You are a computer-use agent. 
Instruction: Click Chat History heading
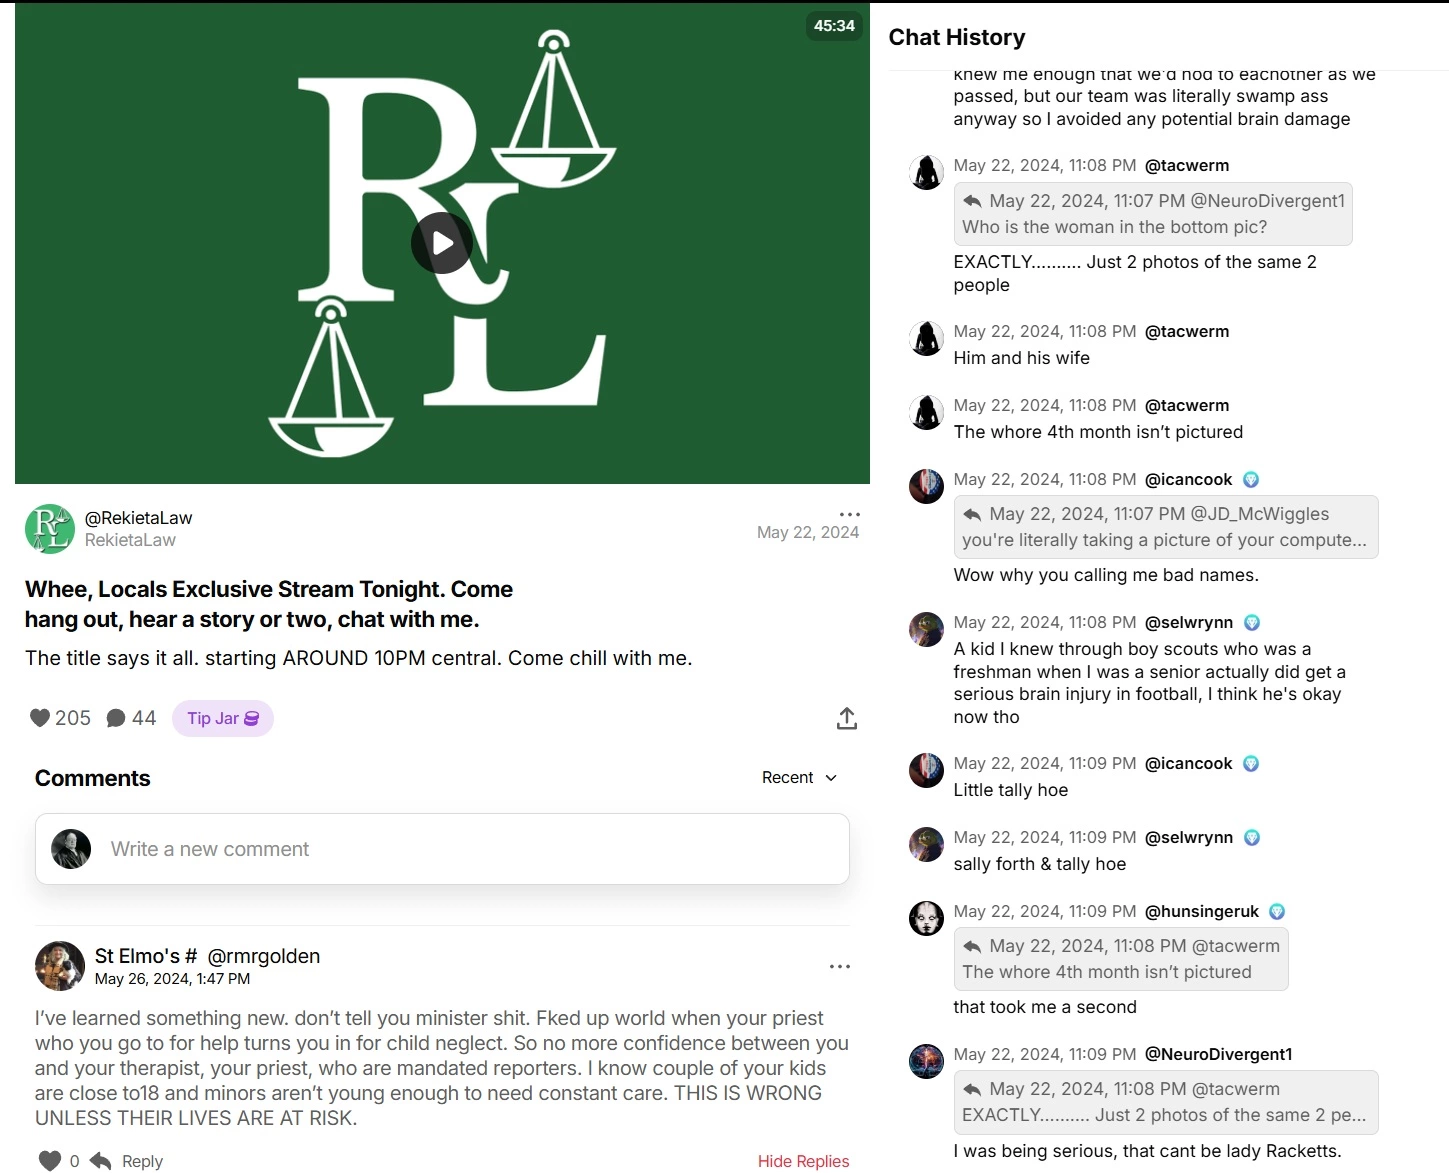tap(957, 37)
